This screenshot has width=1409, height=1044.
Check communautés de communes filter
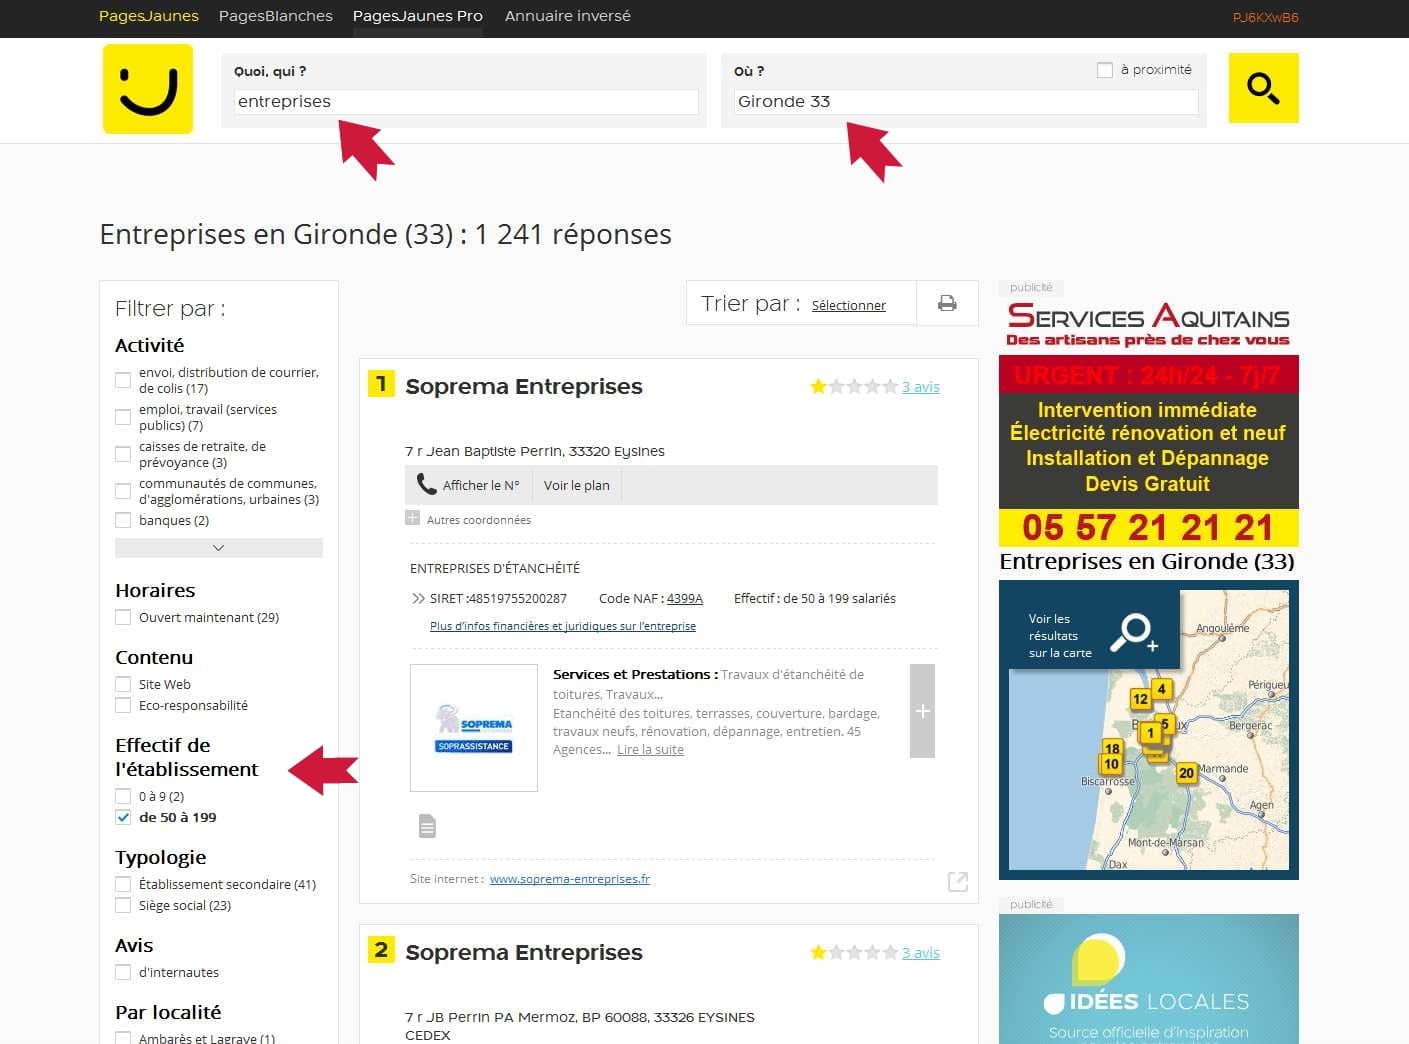(x=123, y=491)
